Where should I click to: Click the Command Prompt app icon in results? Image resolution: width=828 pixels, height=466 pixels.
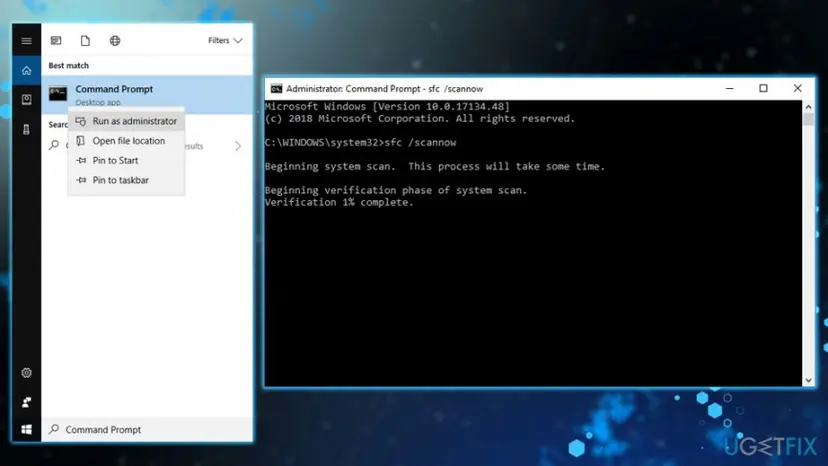[x=58, y=94]
